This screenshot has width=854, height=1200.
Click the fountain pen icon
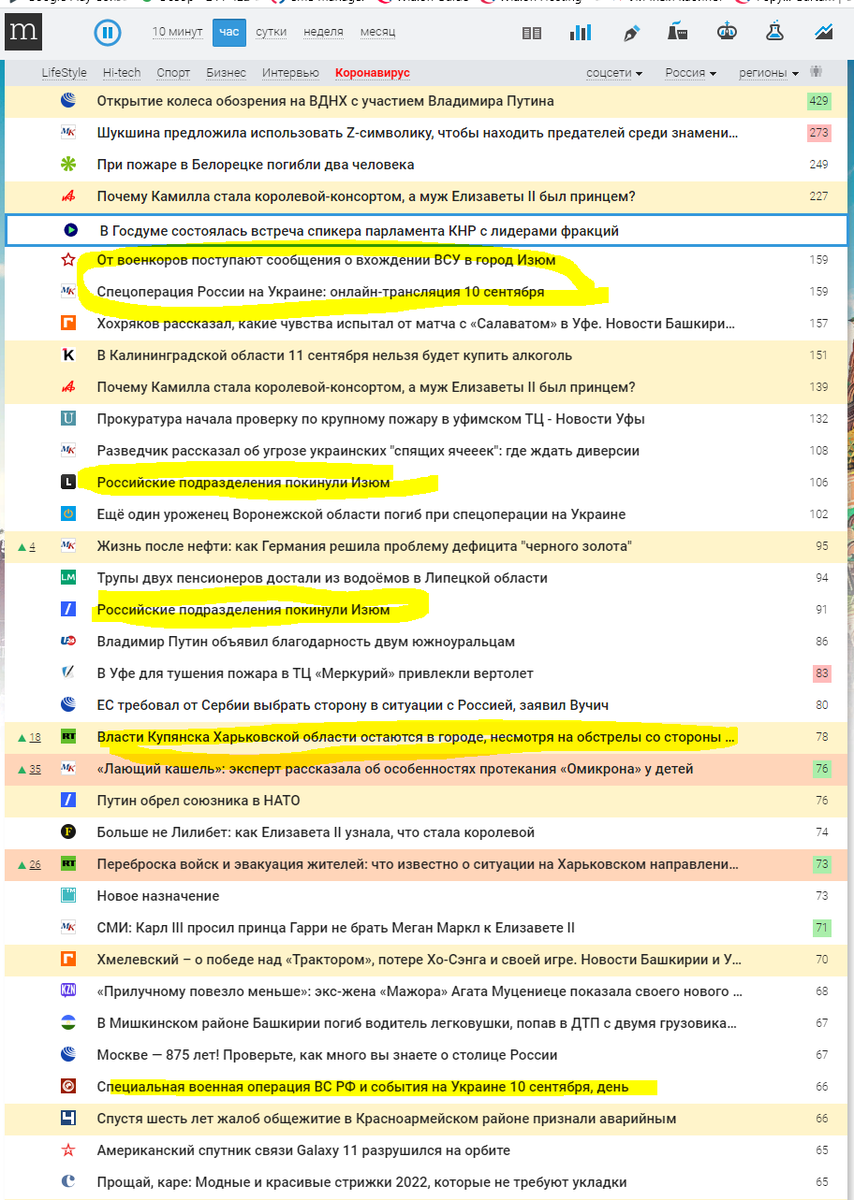631,32
